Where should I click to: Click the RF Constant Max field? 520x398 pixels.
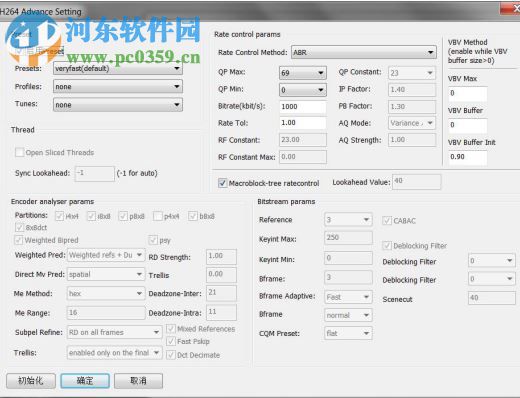303,157
